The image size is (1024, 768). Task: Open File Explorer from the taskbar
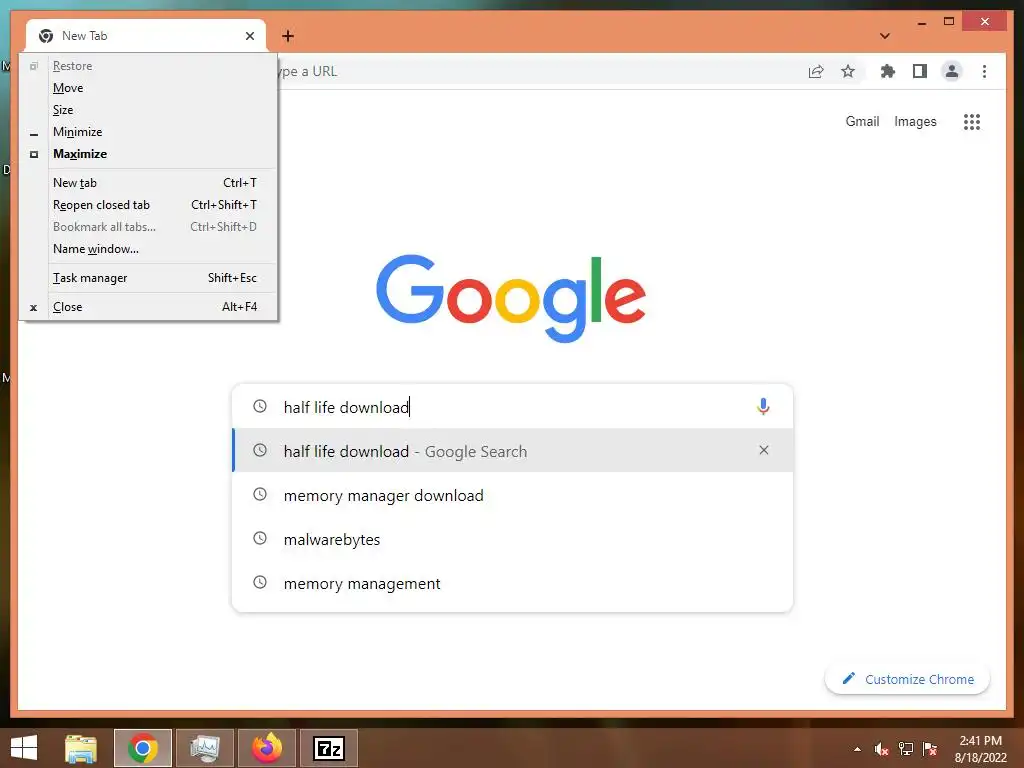click(81, 748)
